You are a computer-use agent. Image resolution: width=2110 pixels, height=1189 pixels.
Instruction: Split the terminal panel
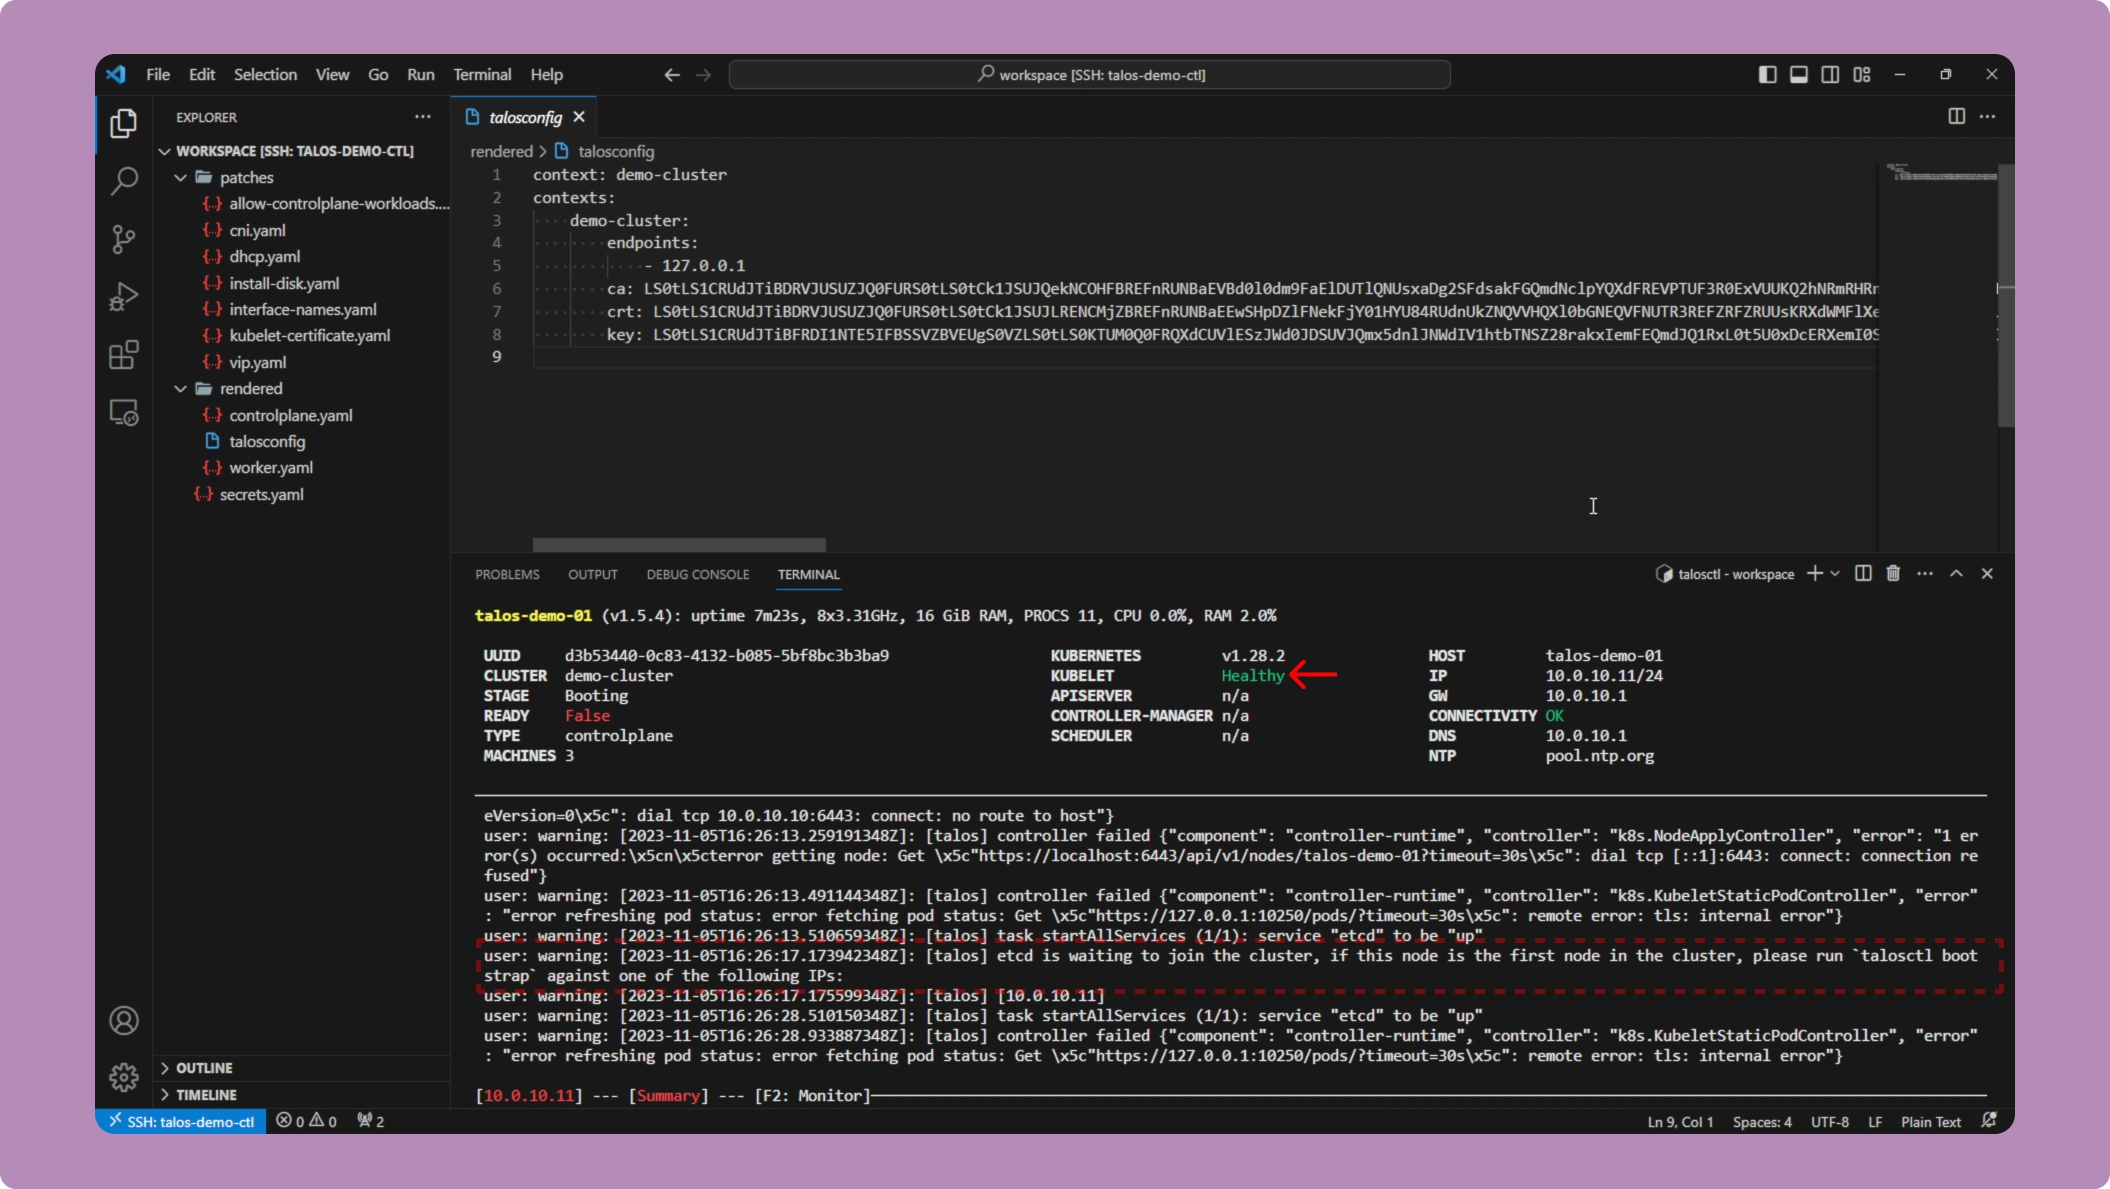(1862, 574)
